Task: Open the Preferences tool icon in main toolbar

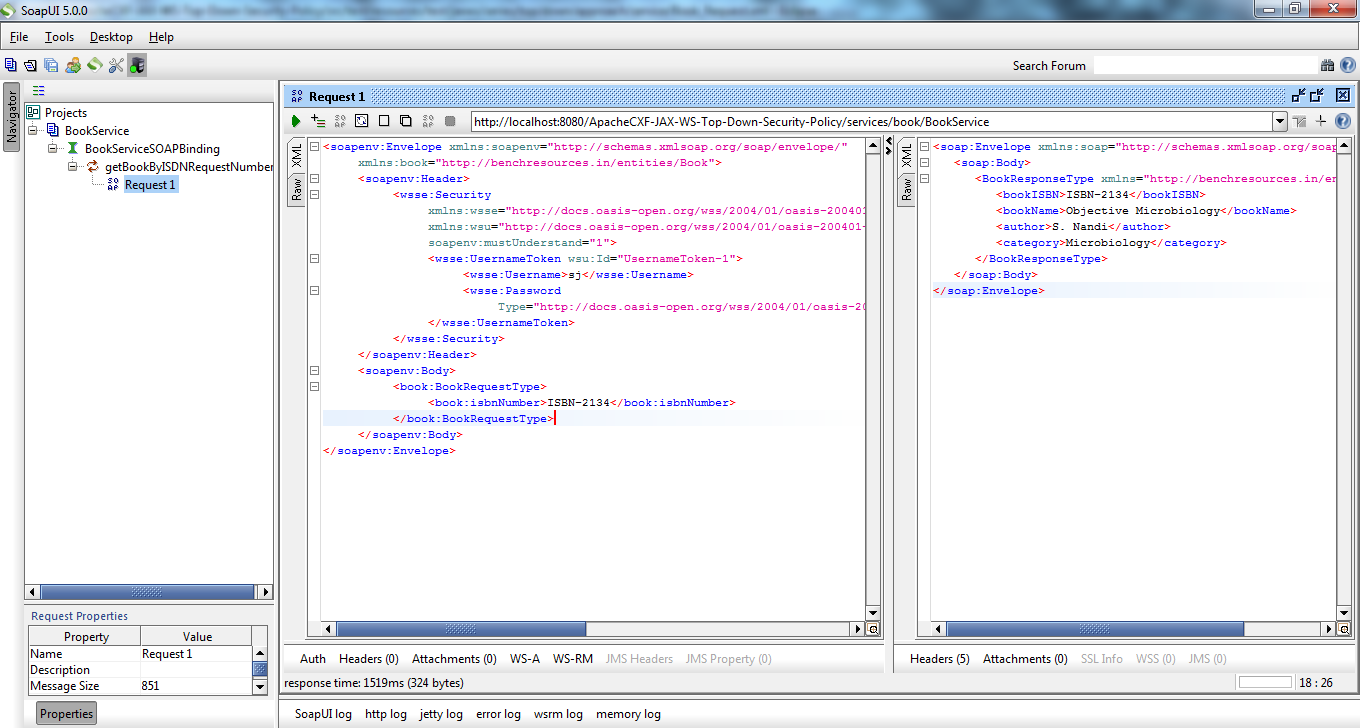Action: click(x=115, y=64)
